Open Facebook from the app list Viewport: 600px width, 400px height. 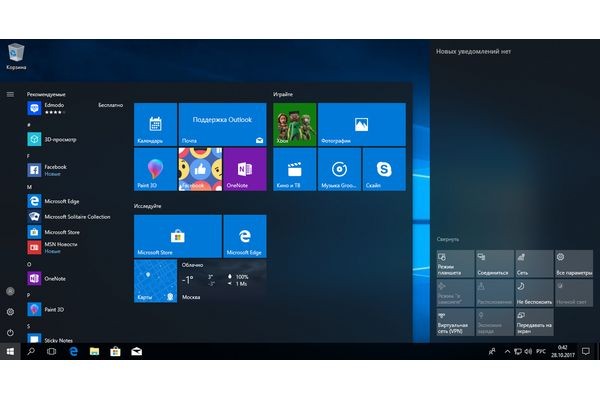tap(75, 170)
